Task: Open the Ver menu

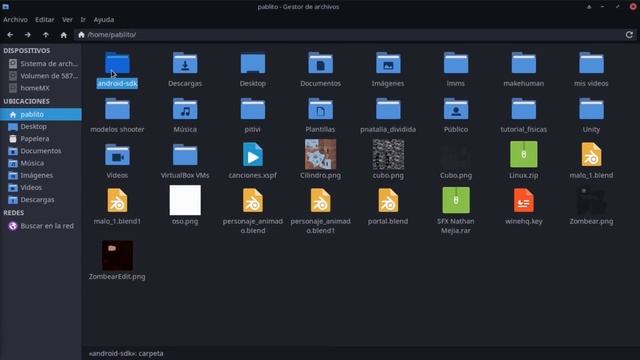Action: pos(67,20)
